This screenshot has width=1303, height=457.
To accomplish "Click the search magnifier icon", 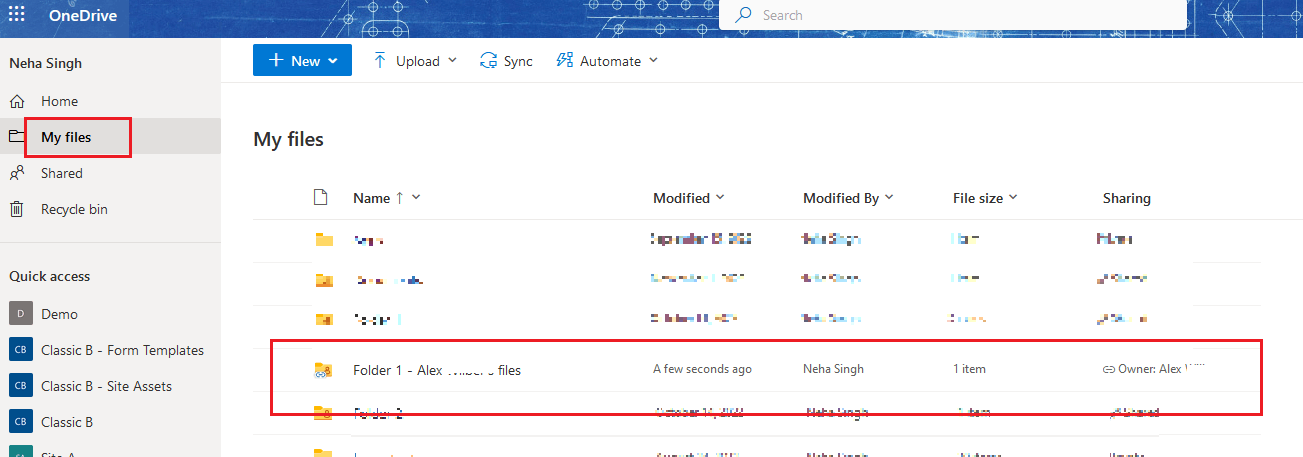I will coord(743,15).
